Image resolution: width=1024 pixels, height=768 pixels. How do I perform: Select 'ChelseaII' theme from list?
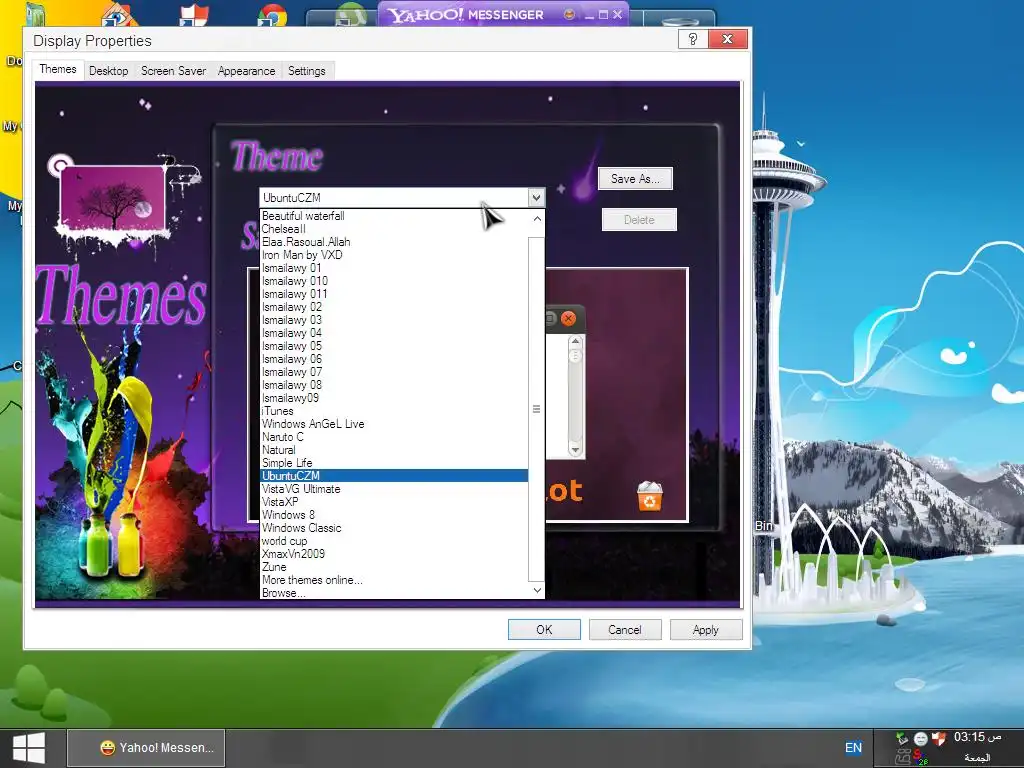pyautogui.click(x=394, y=229)
